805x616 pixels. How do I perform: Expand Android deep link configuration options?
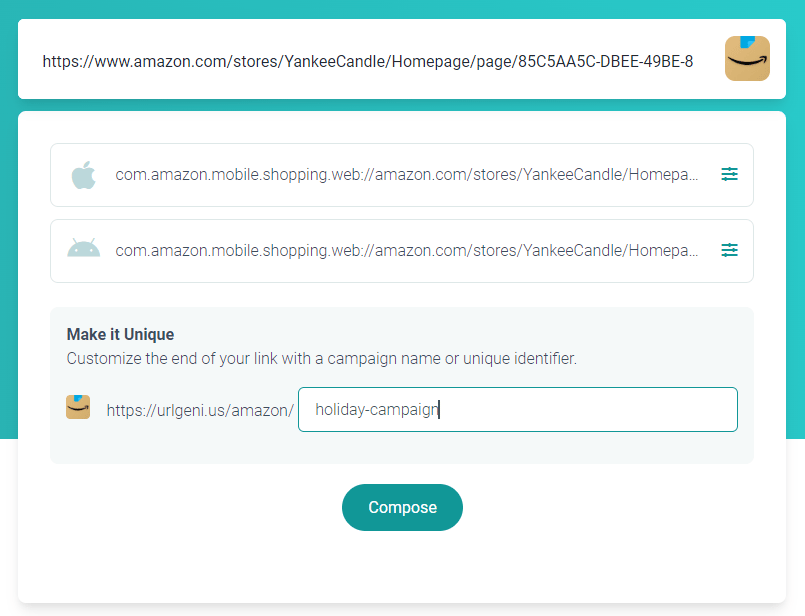coord(729,250)
